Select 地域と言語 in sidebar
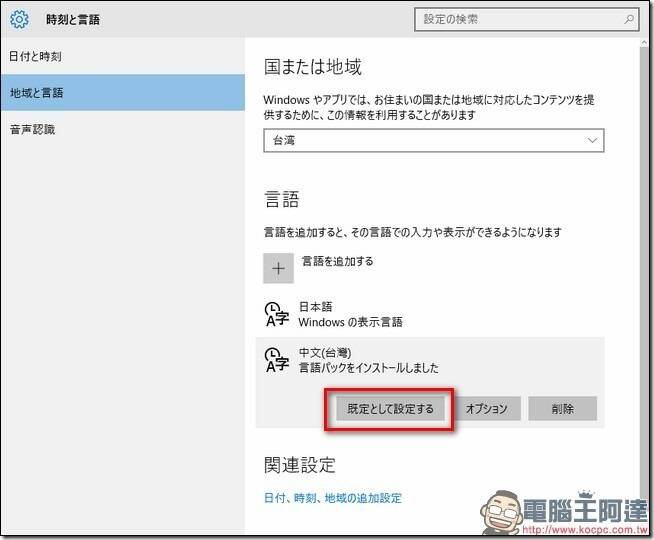Screen dimensions: 654x540 [x=123, y=93]
